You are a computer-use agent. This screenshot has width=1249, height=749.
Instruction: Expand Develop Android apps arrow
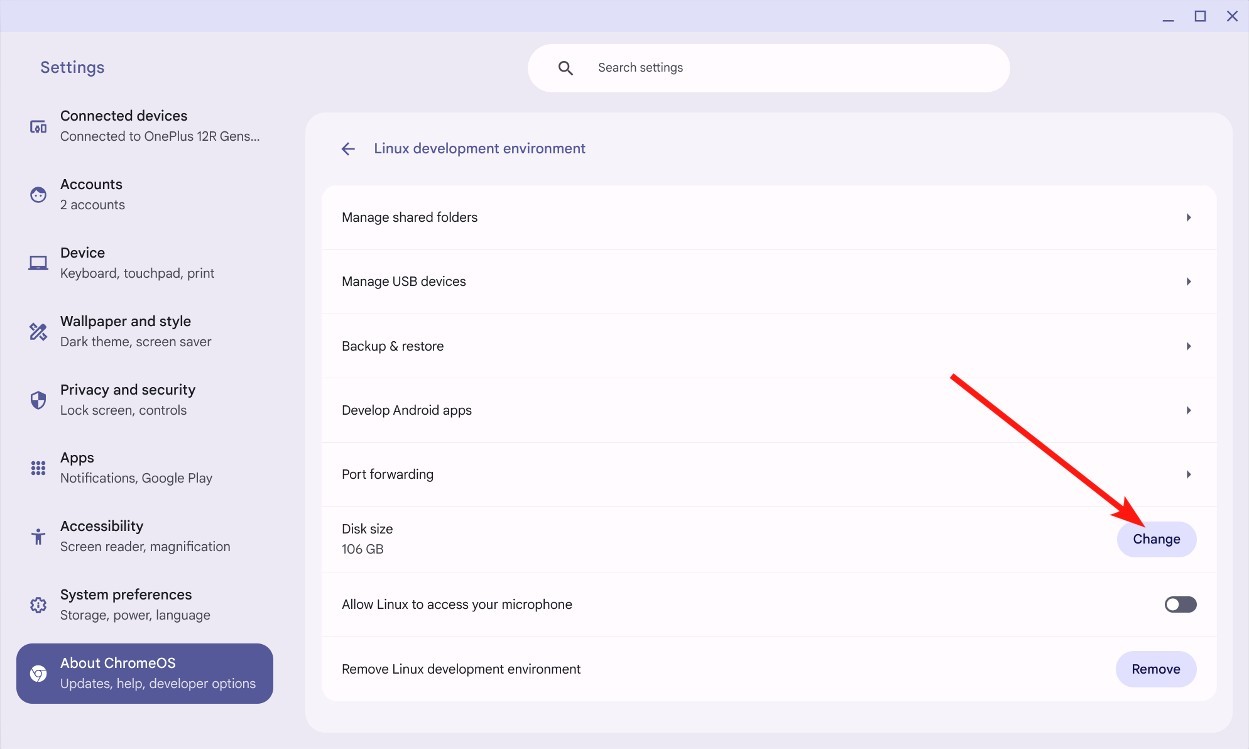(1188, 410)
